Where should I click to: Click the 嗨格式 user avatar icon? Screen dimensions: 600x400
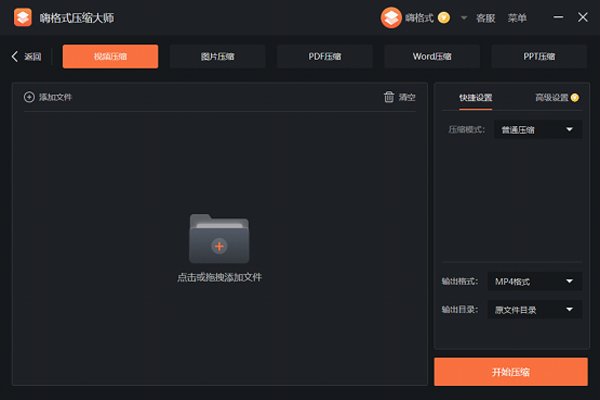point(390,18)
